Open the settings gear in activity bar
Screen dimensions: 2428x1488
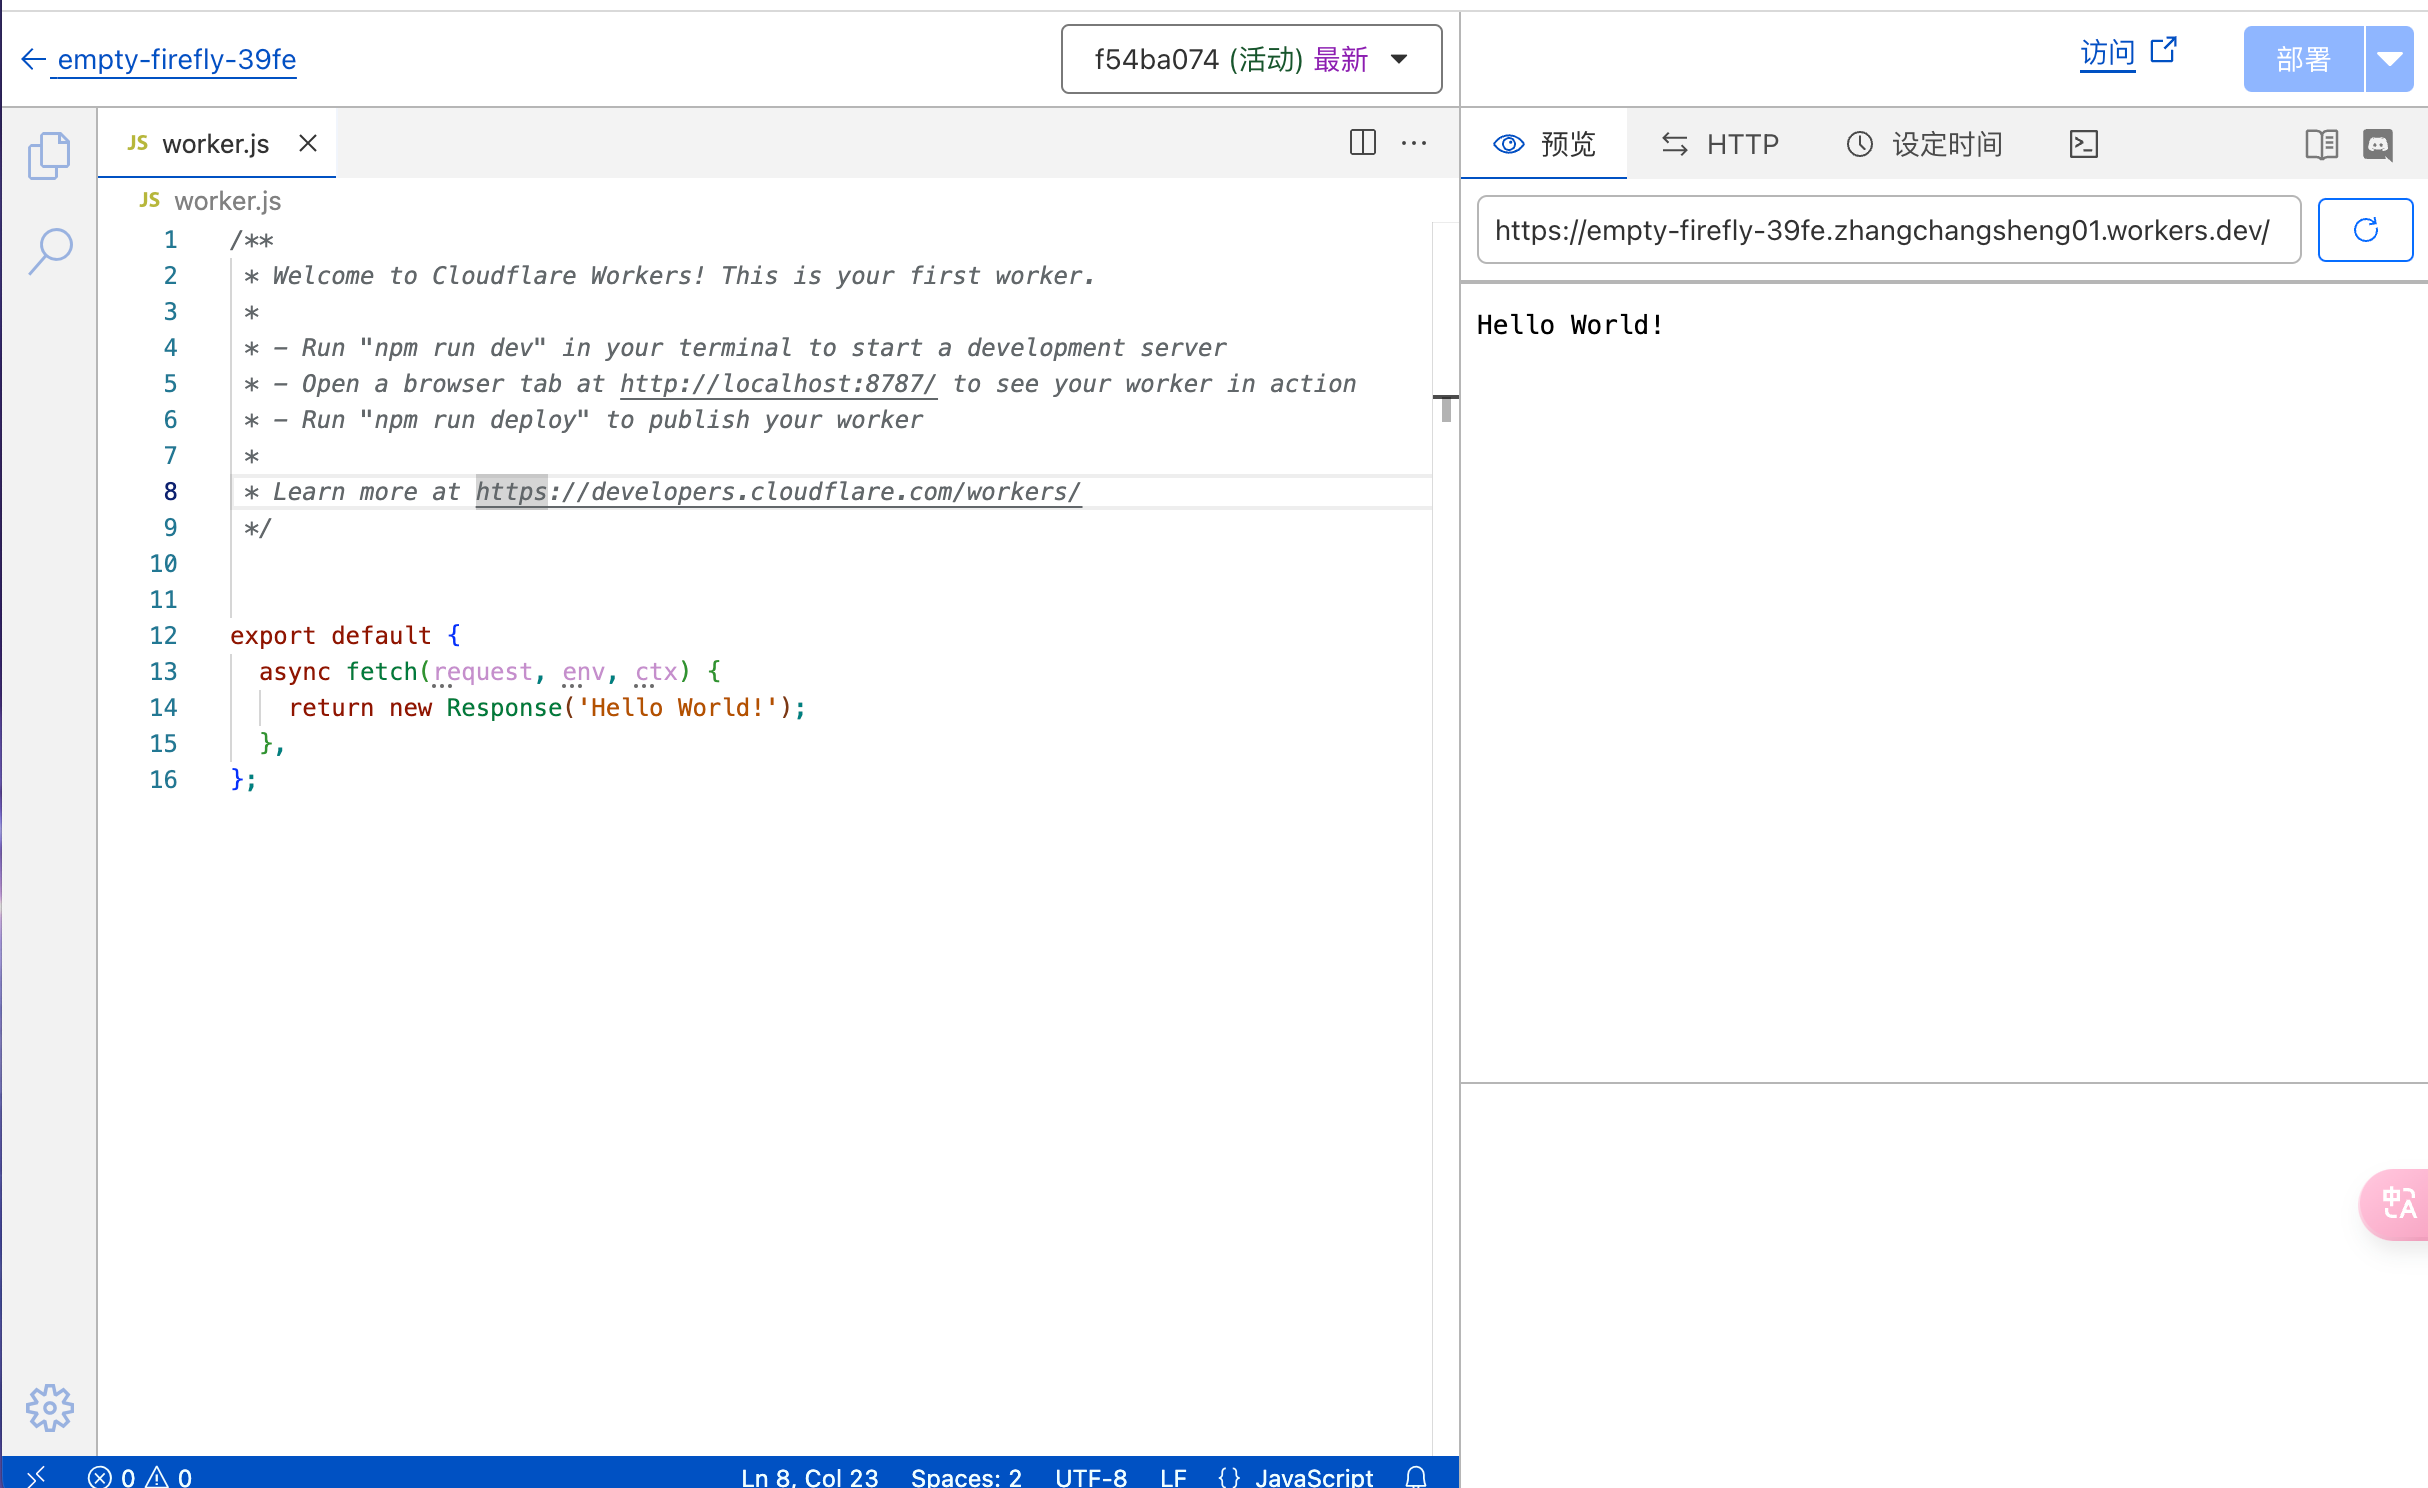click(49, 1407)
